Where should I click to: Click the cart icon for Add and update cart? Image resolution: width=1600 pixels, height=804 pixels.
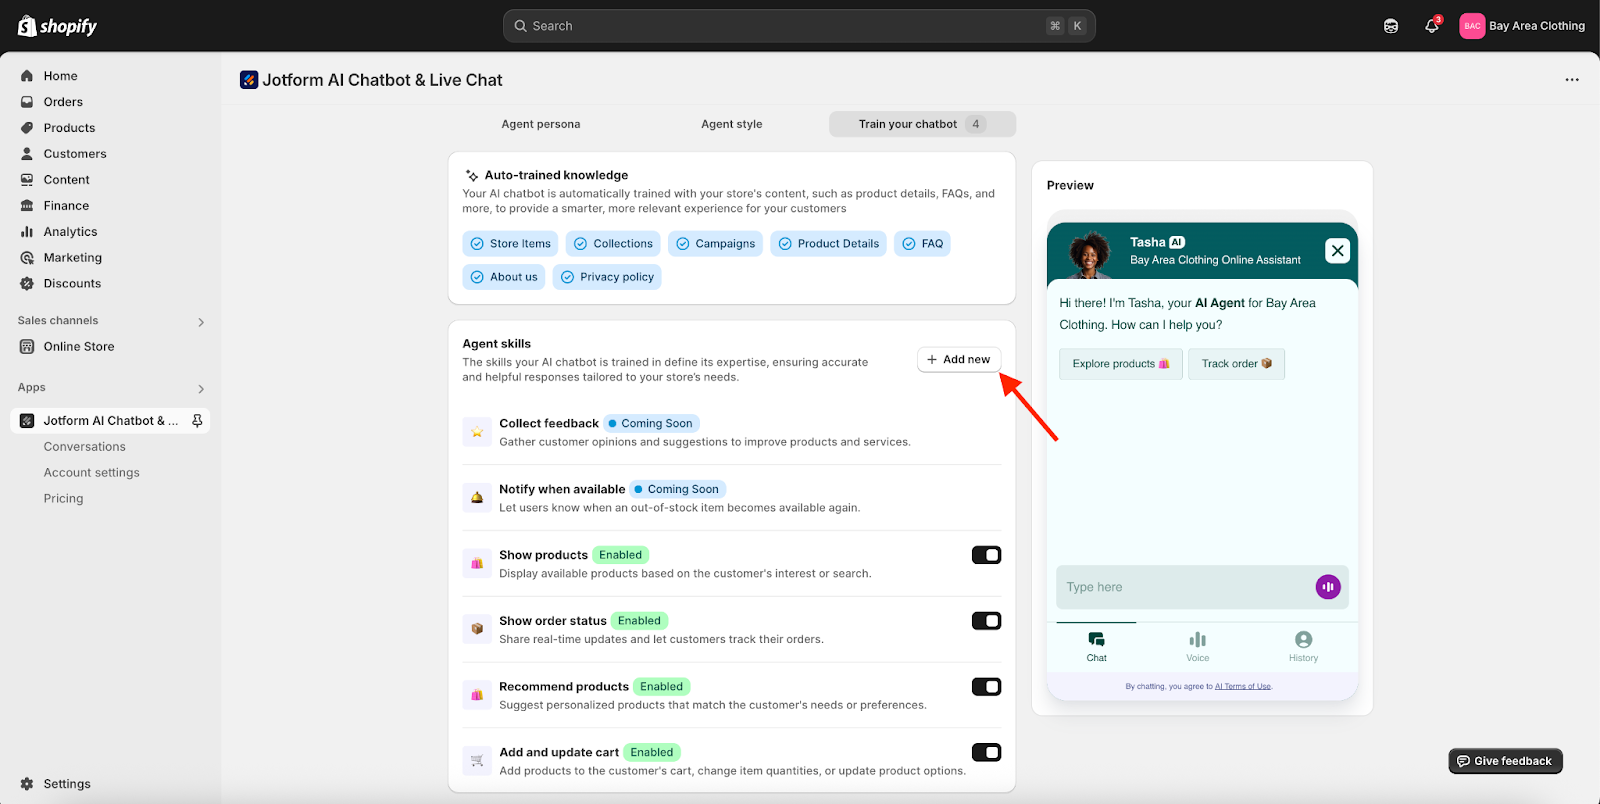pos(477,761)
